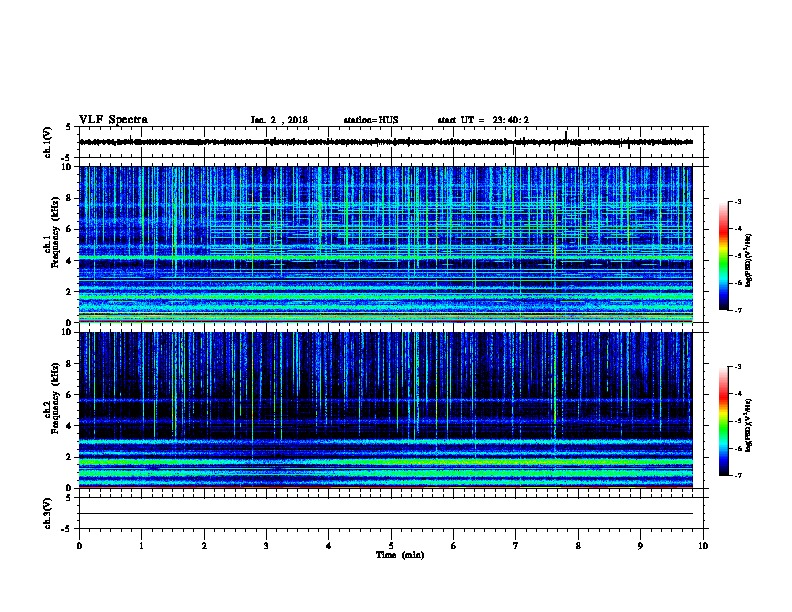The image size is (792, 612).
Task: Click the strong 4 kHz band in ch.1 spectrogram
Action: [x=386, y=258]
